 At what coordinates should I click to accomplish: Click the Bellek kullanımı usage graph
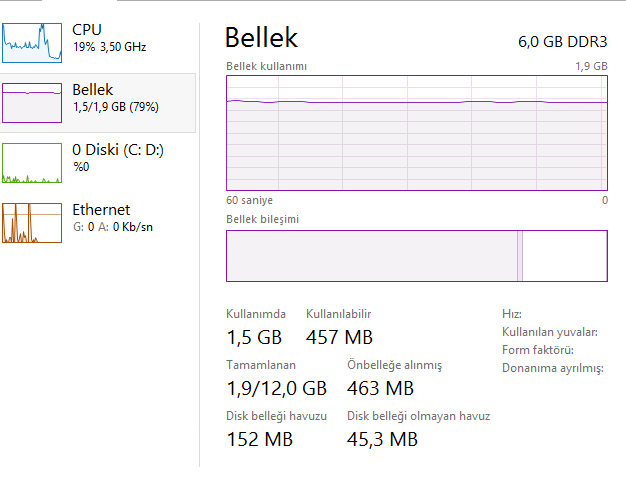pyautogui.click(x=417, y=133)
